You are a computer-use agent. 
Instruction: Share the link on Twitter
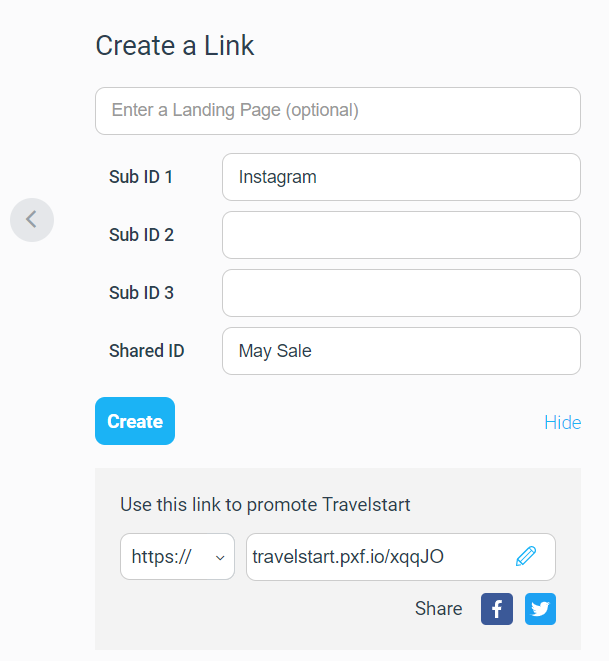point(540,609)
